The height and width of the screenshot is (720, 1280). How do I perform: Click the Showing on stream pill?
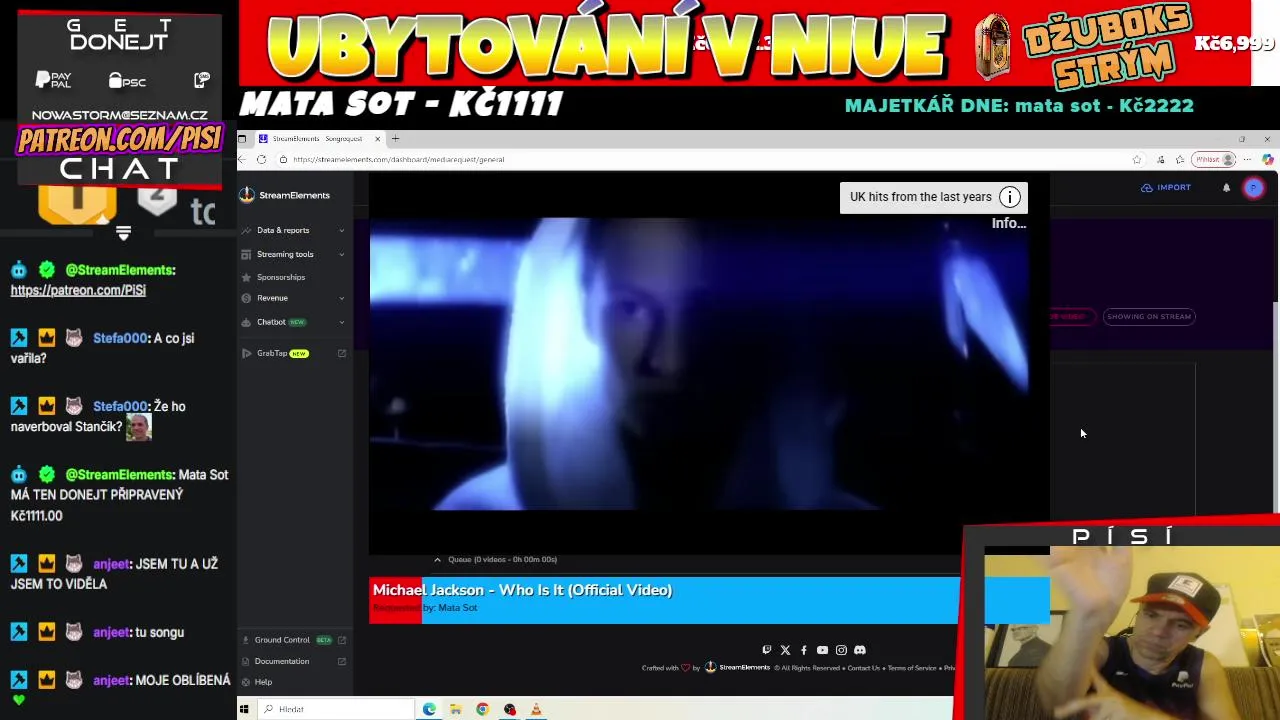coord(1149,317)
